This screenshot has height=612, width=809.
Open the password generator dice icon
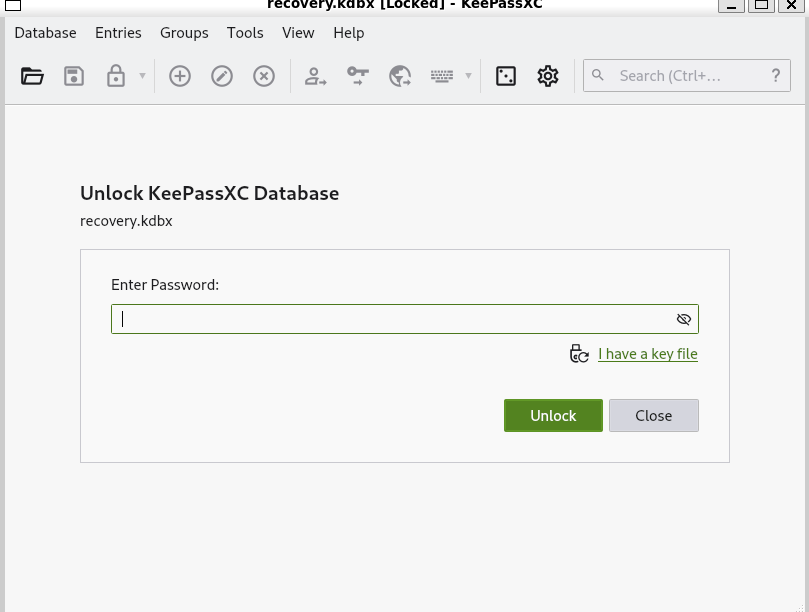(x=506, y=76)
